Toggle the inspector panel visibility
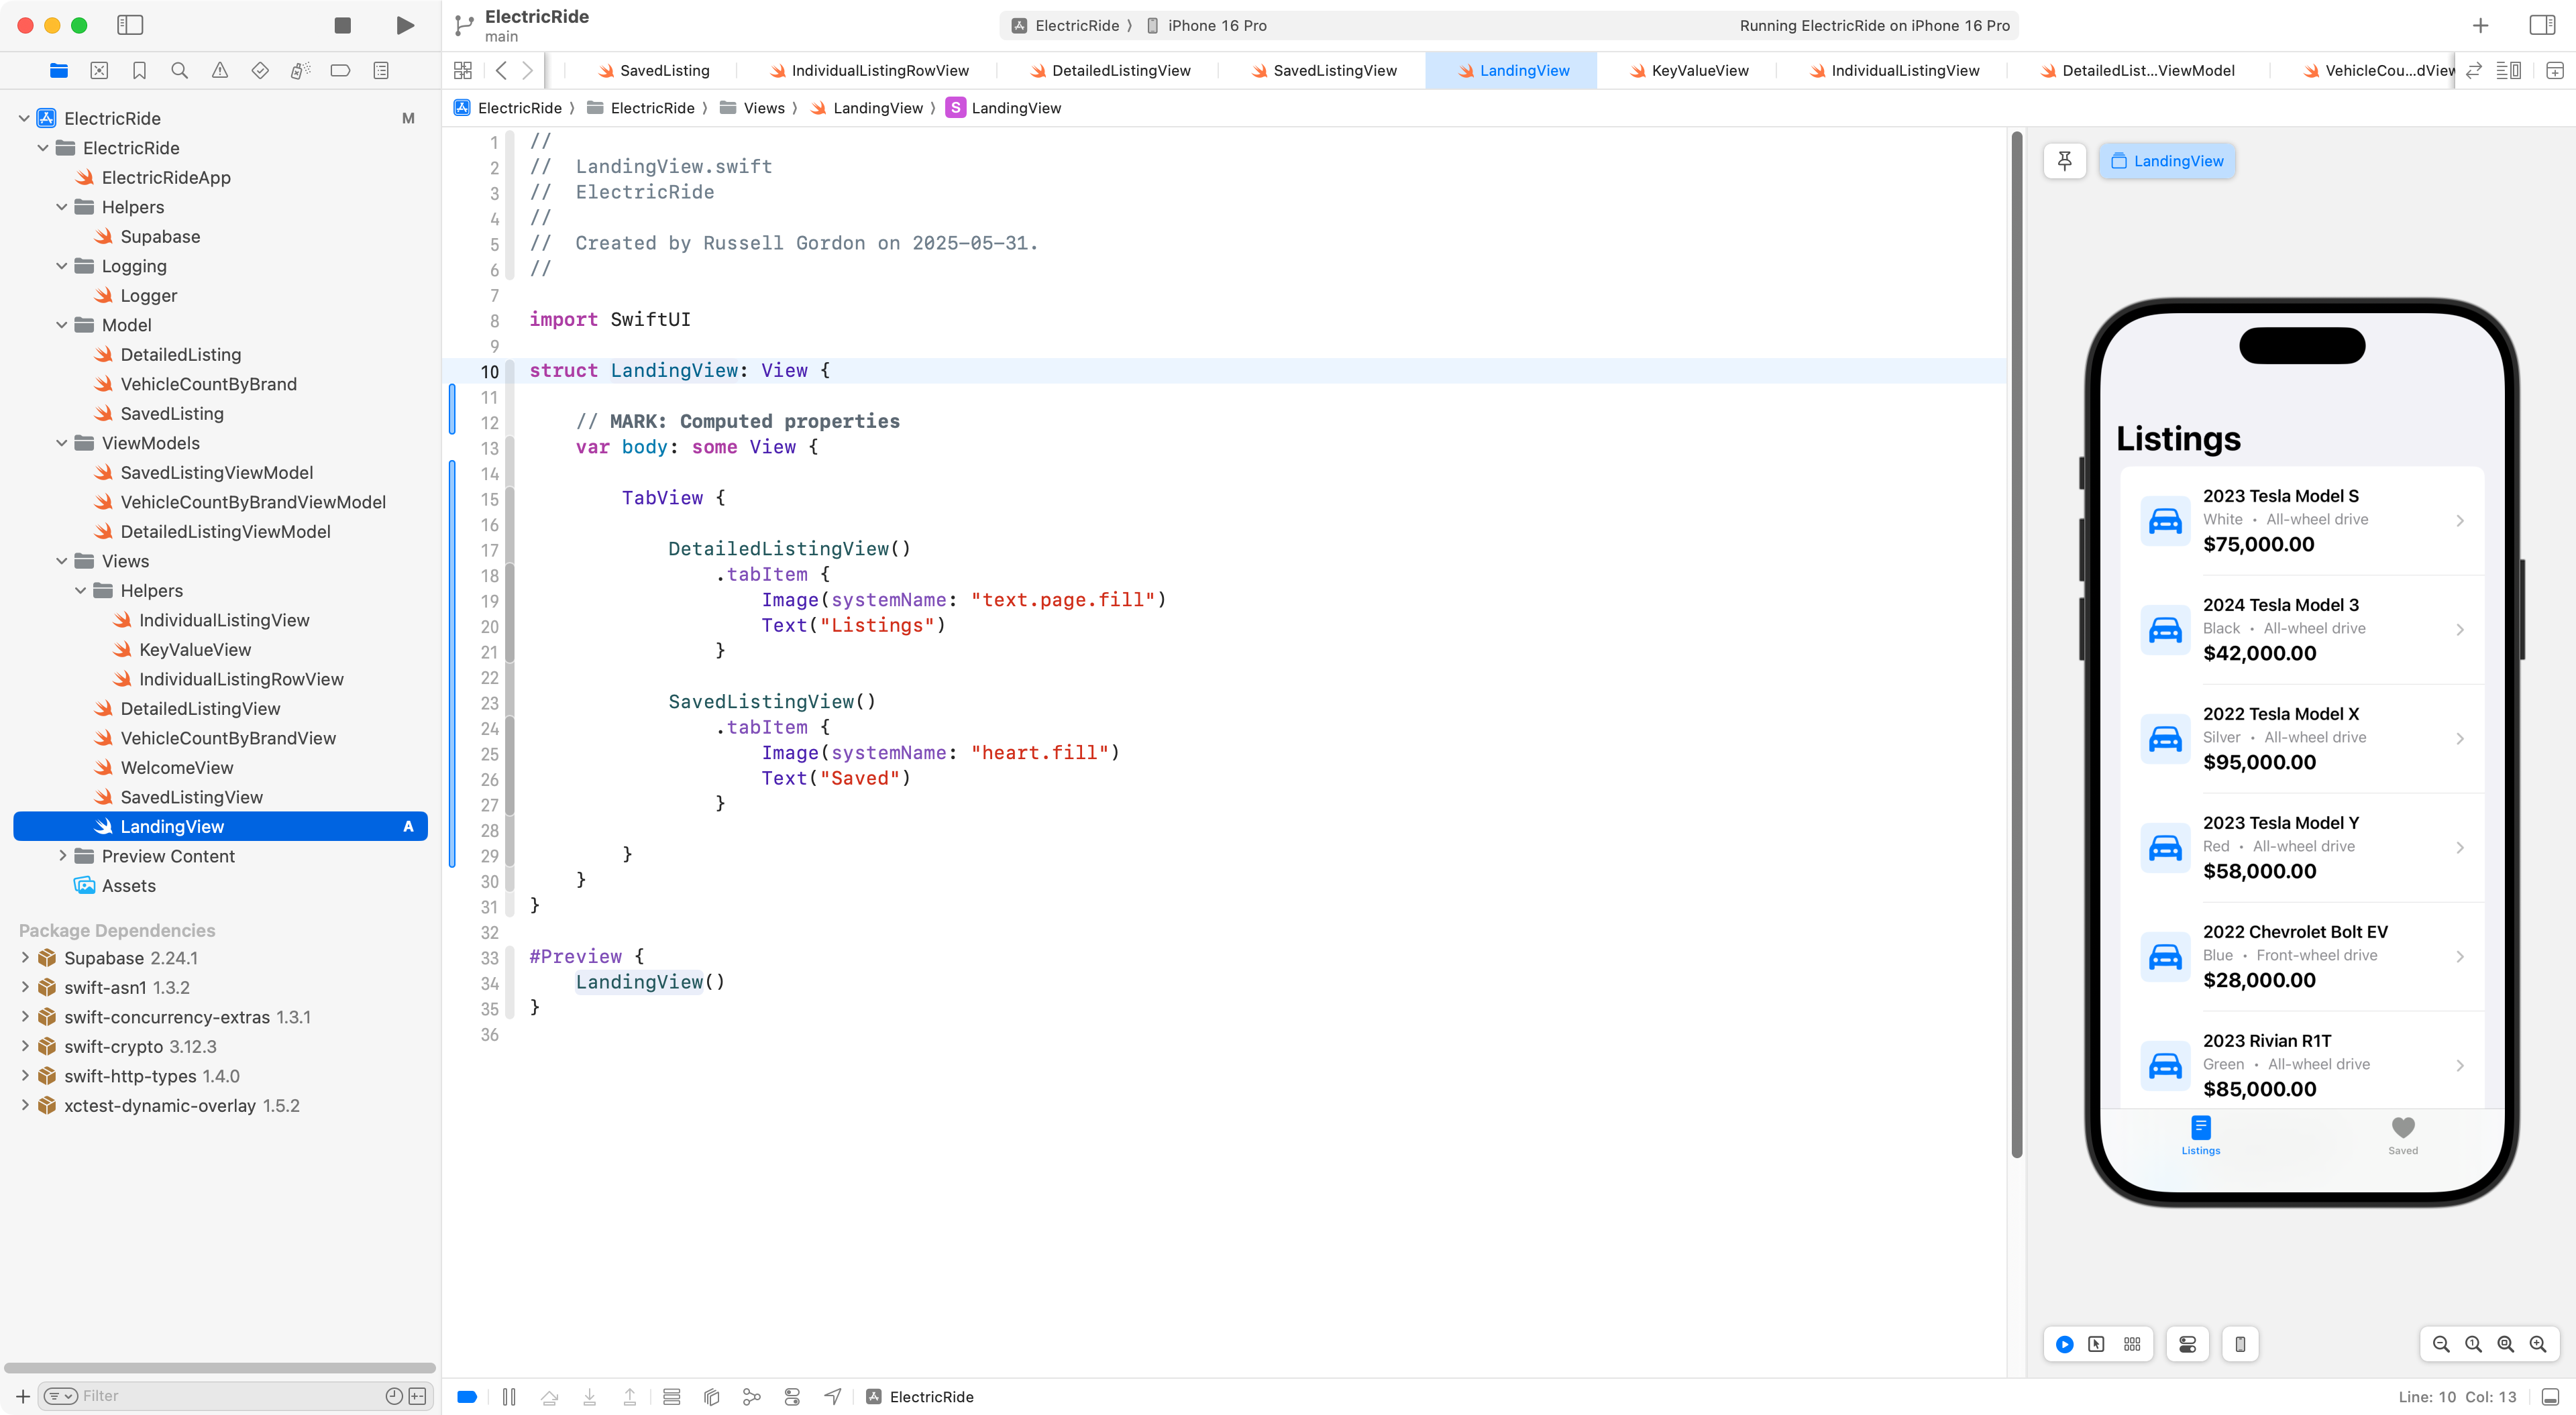The width and height of the screenshot is (2576, 1415). coord(2542,25)
